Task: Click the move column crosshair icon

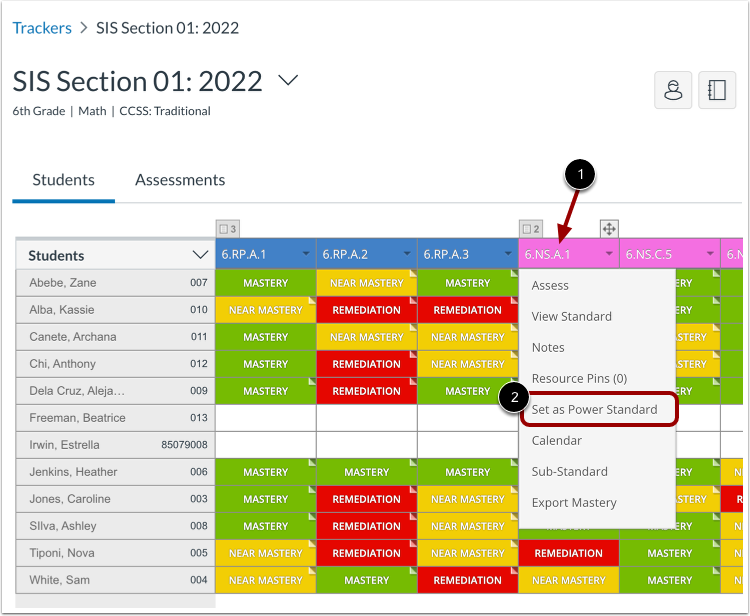Action: (x=609, y=229)
